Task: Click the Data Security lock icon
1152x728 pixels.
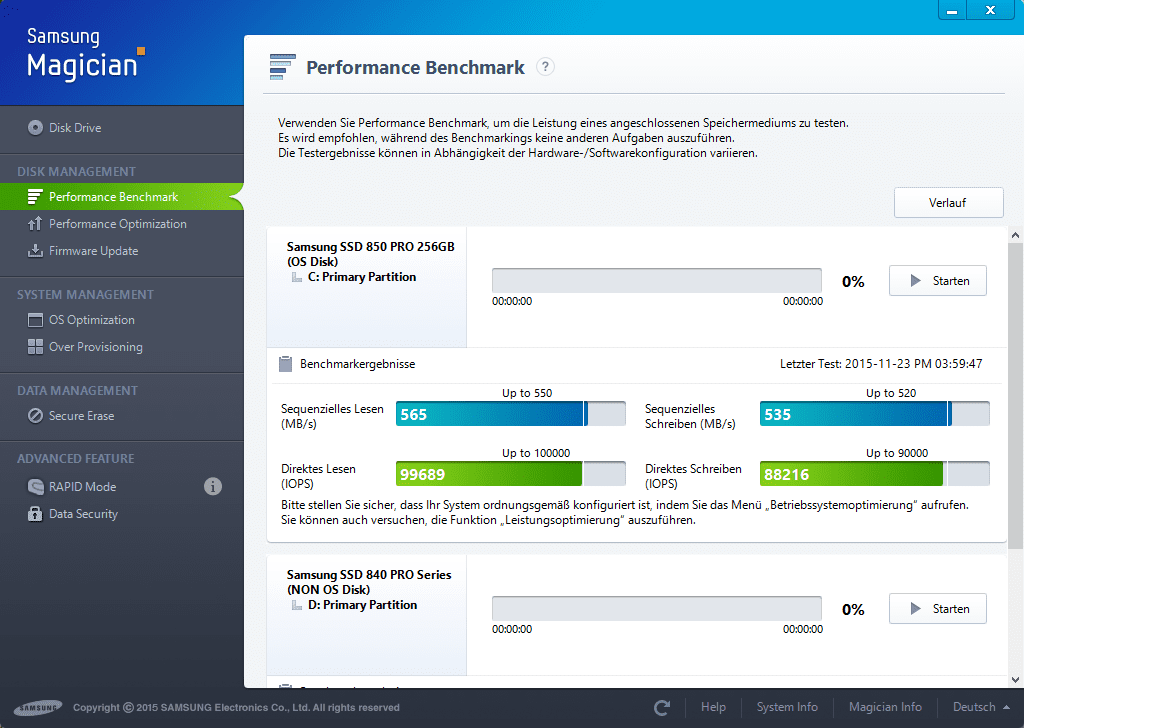Action: [35, 513]
